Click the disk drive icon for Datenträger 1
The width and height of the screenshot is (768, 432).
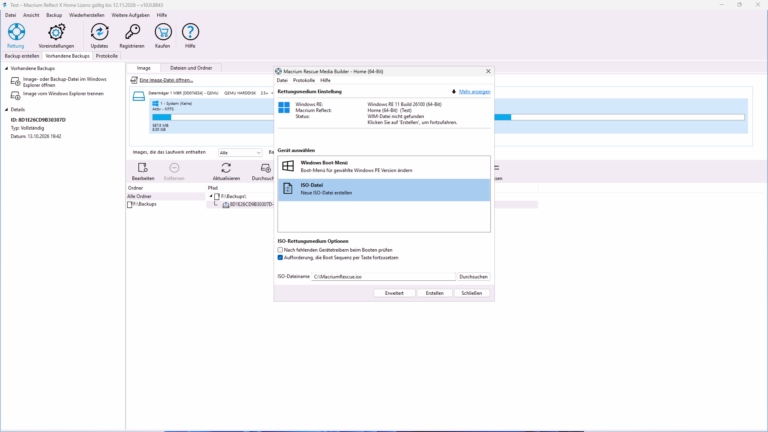[139, 96]
